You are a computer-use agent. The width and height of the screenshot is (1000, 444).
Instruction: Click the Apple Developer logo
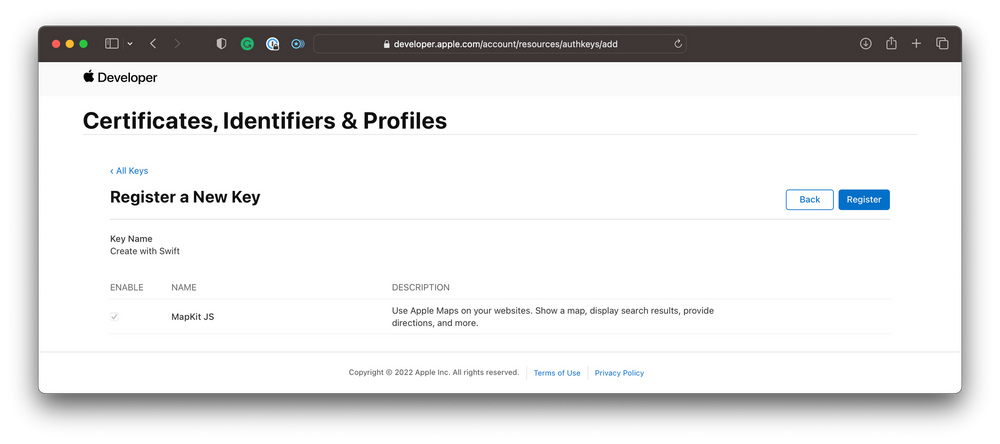[x=120, y=77]
